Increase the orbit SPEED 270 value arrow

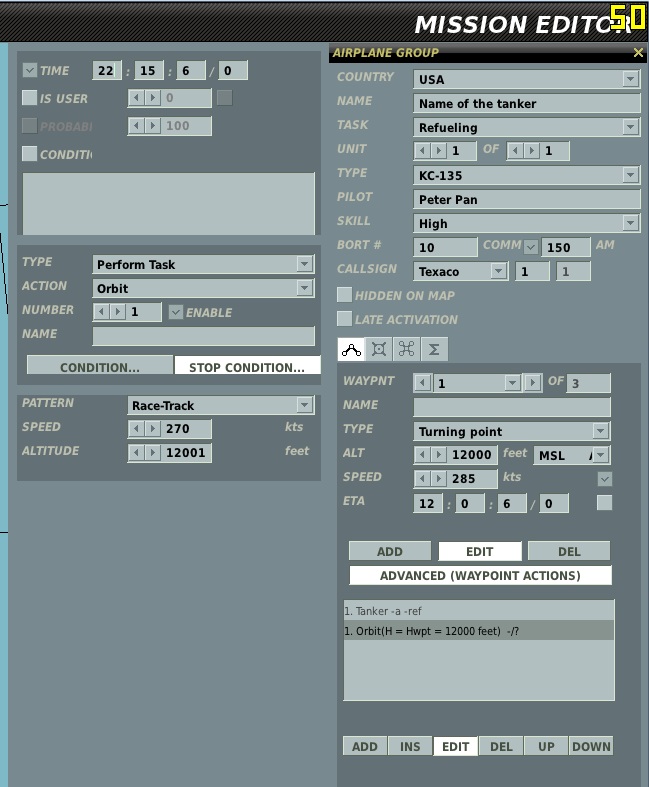pos(152,429)
